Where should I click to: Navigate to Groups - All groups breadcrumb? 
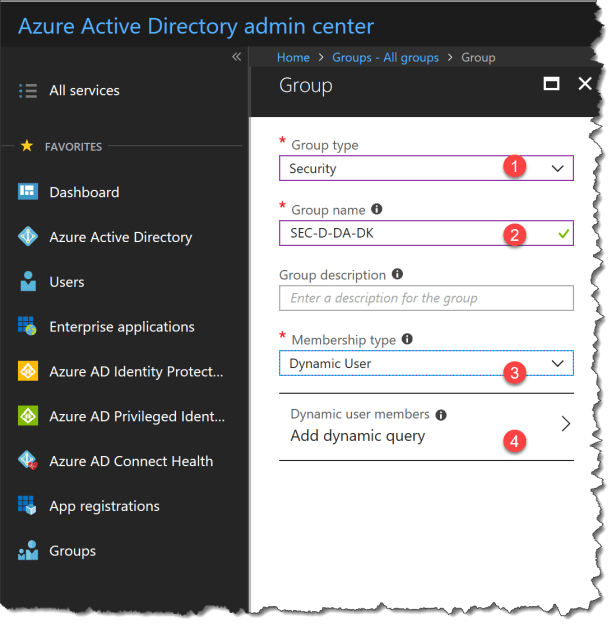[385, 58]
